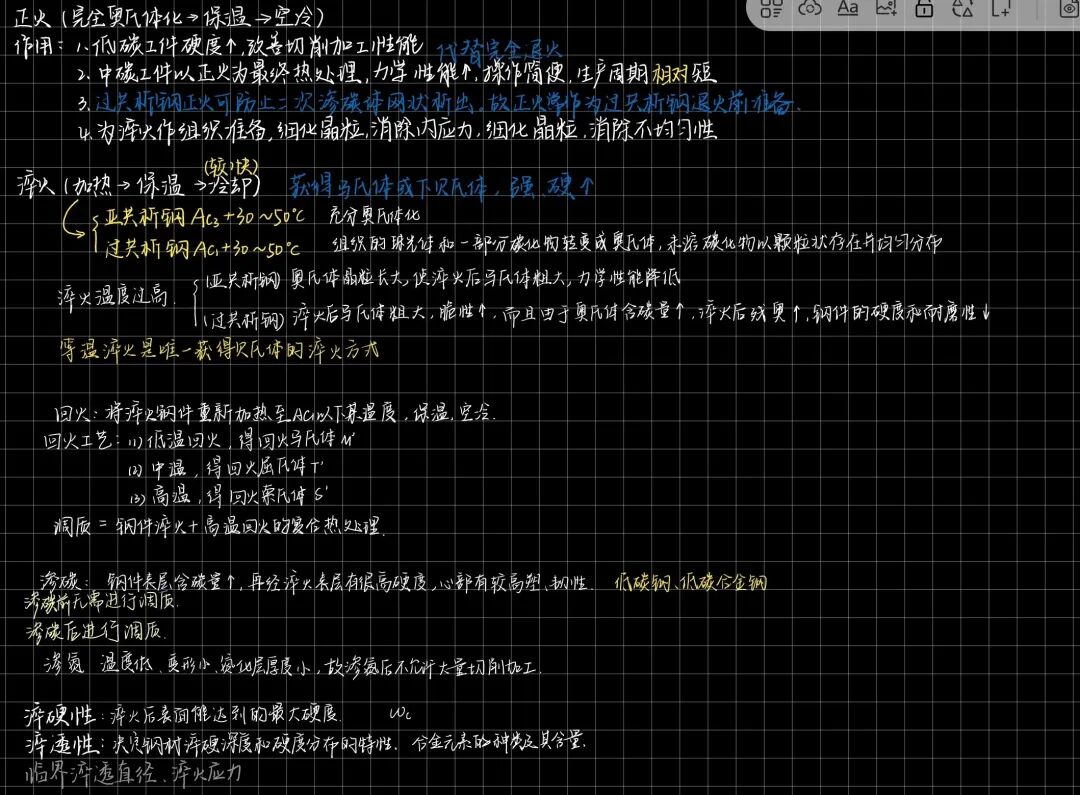
Task: Click the small '(较快)' annotation
Action: point(231,166)
